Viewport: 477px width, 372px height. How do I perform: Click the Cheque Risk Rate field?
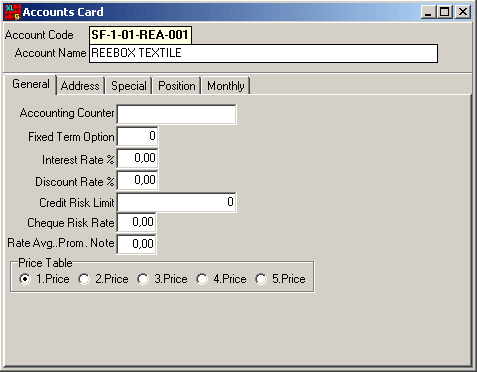coord(136,222)
